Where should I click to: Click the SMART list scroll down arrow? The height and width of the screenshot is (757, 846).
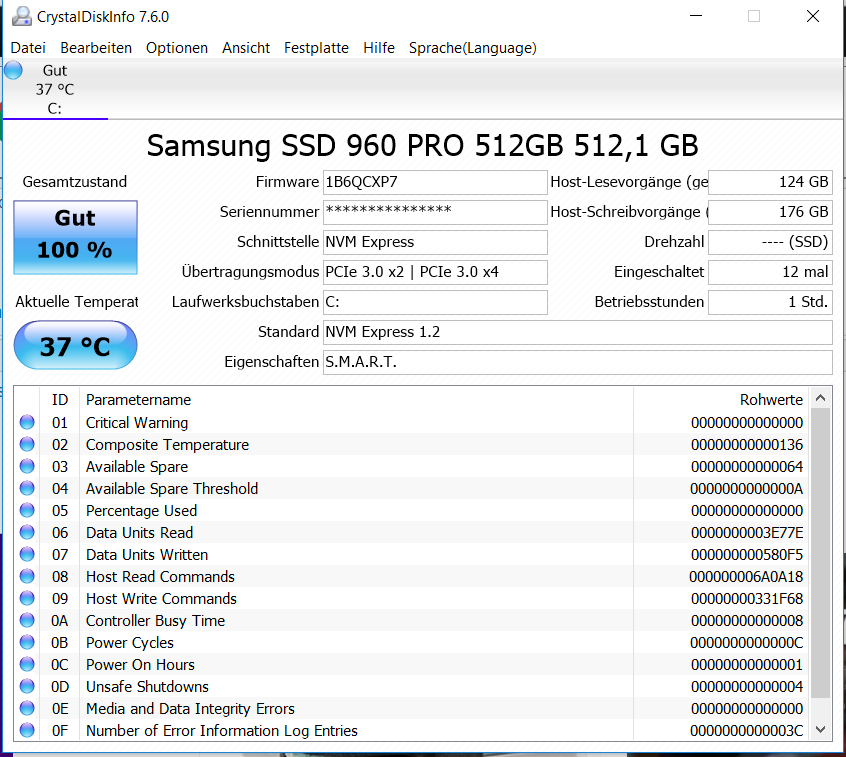click(821, 729)
